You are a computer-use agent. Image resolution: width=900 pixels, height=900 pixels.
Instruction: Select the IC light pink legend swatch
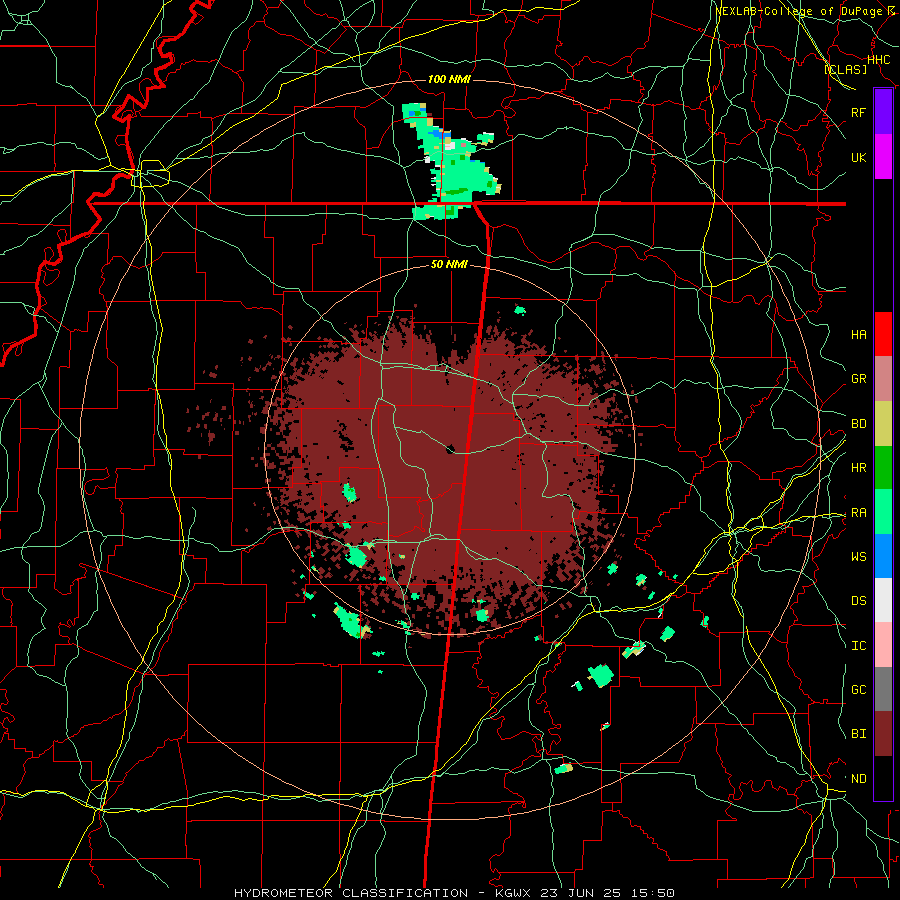point(883,645)
